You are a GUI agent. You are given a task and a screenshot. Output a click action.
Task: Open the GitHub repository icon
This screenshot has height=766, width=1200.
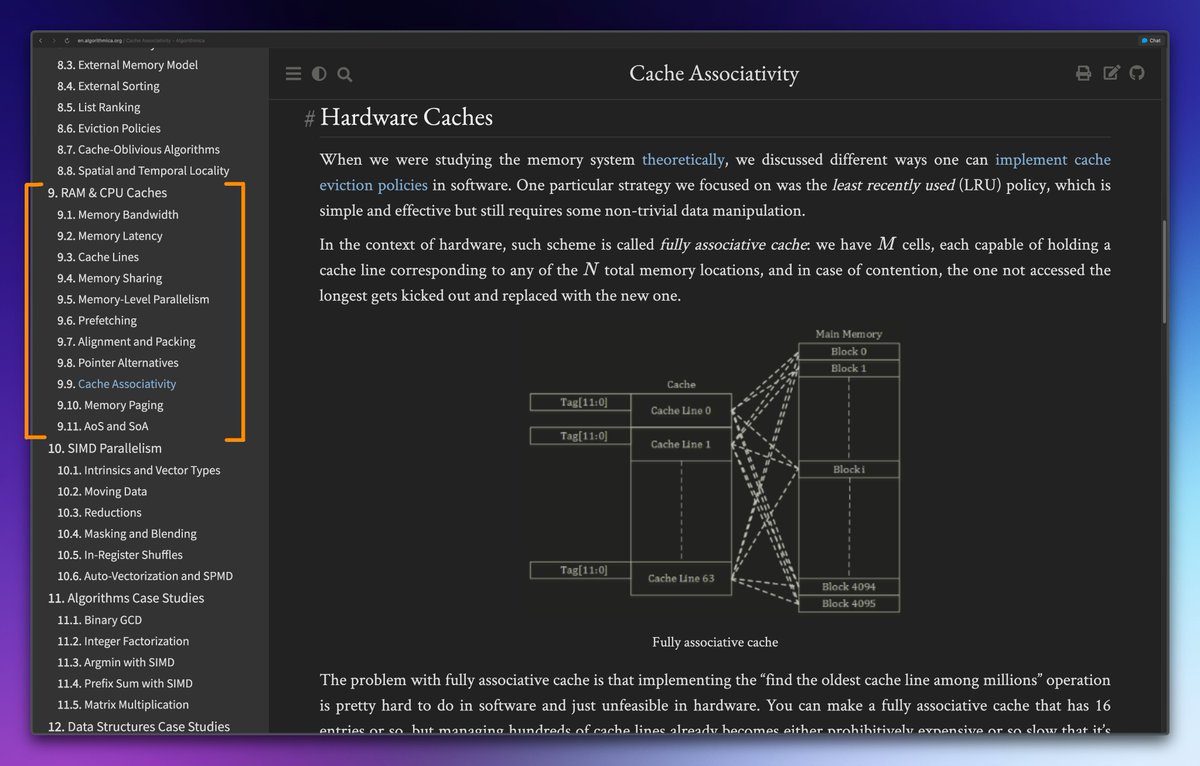pyautogui.click(x=1137, y=73)
